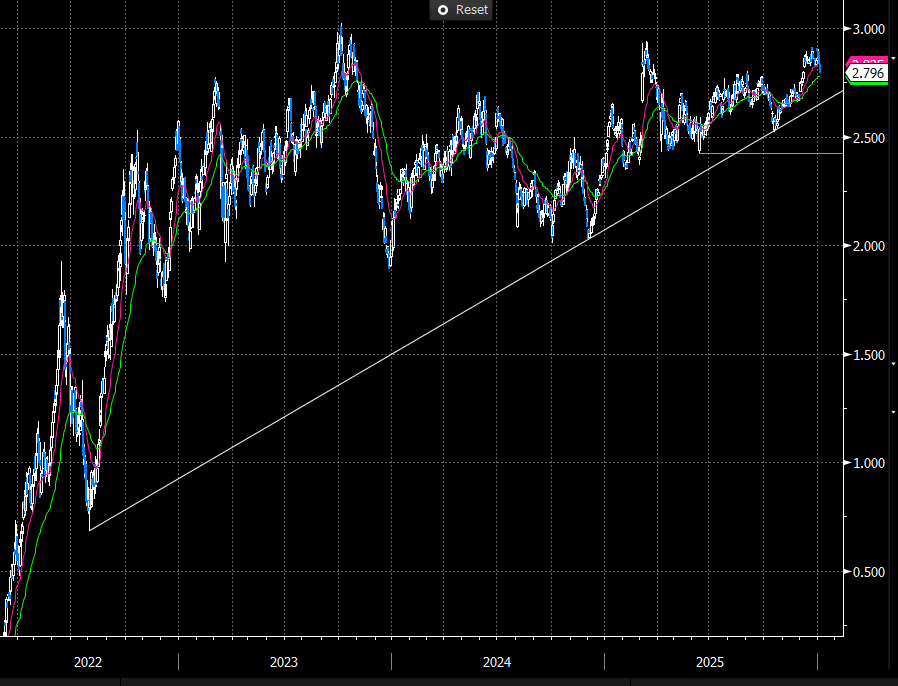Select the white 2.796 last price tag

(x=867, y=73)
